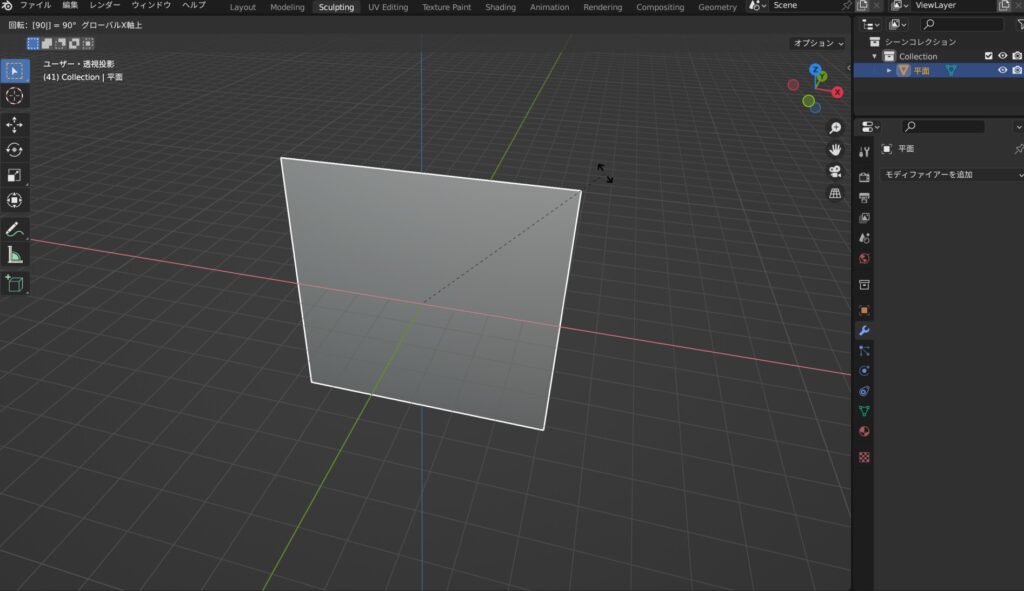Open the ファイル menu

(35, 6)
